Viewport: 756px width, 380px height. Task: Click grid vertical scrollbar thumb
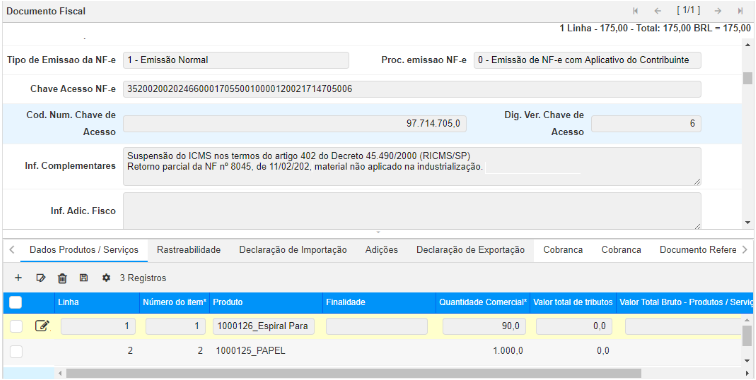746,336
